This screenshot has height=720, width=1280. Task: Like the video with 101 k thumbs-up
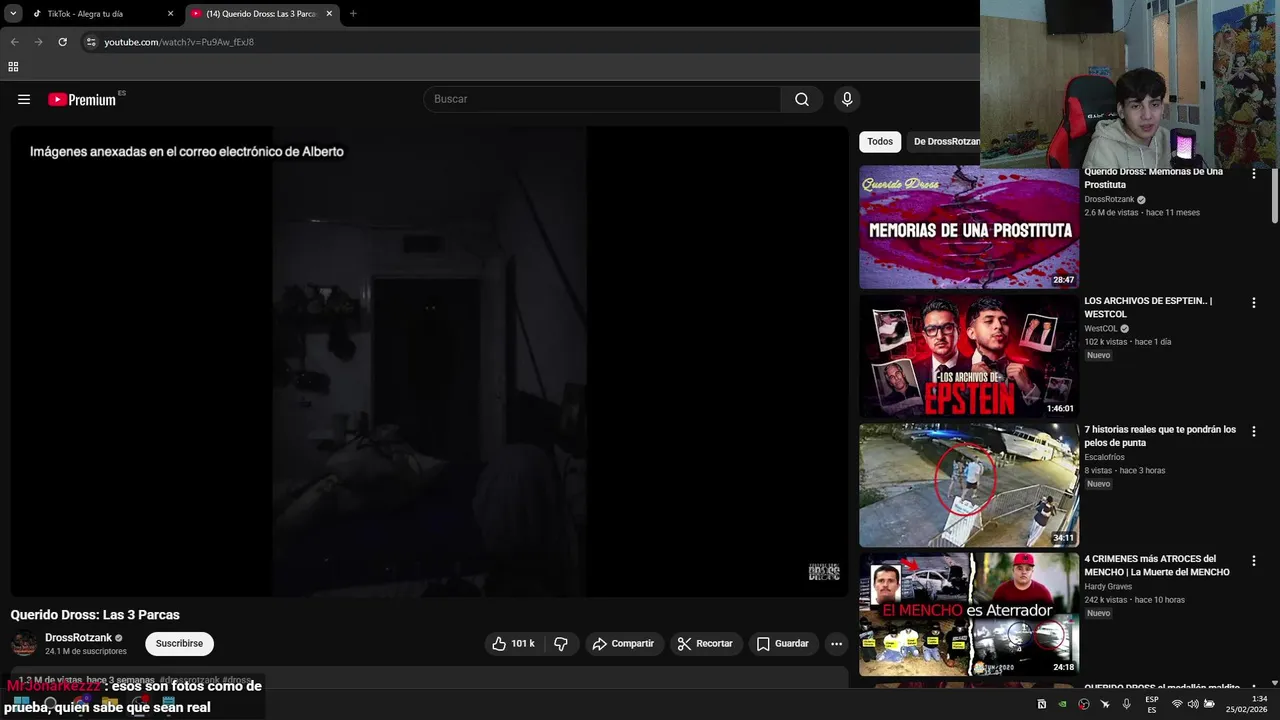(x=513, y=644)
